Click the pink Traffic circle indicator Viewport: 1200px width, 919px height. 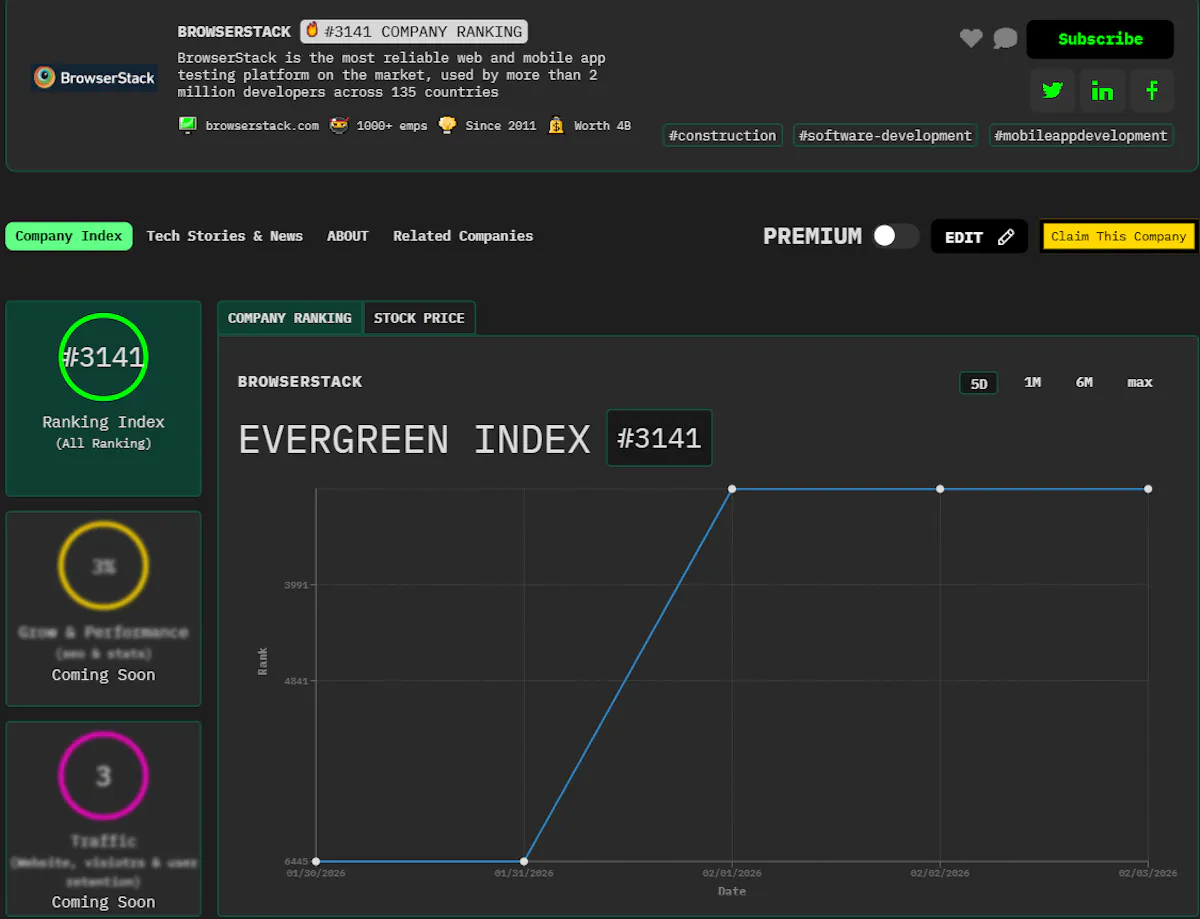tap(103, 776)
